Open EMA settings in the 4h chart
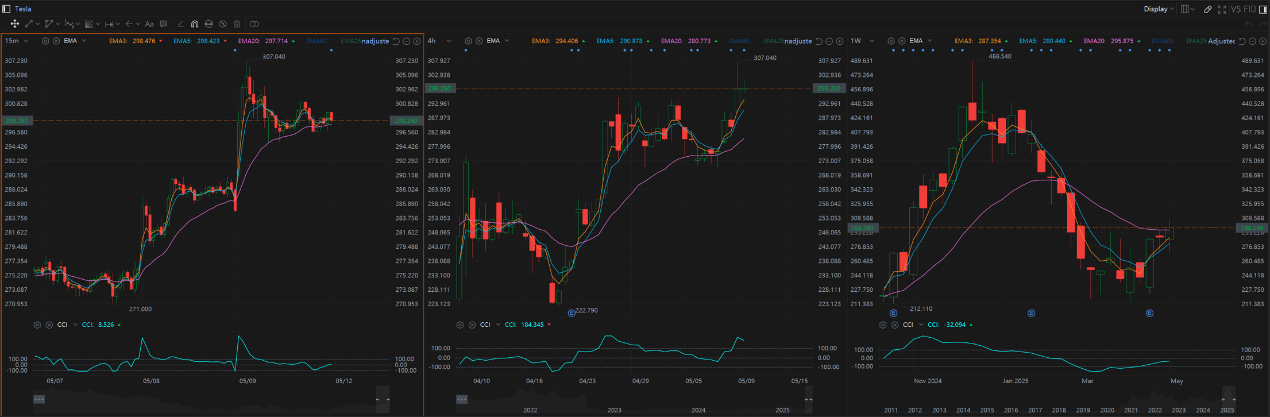 (468, 41)
